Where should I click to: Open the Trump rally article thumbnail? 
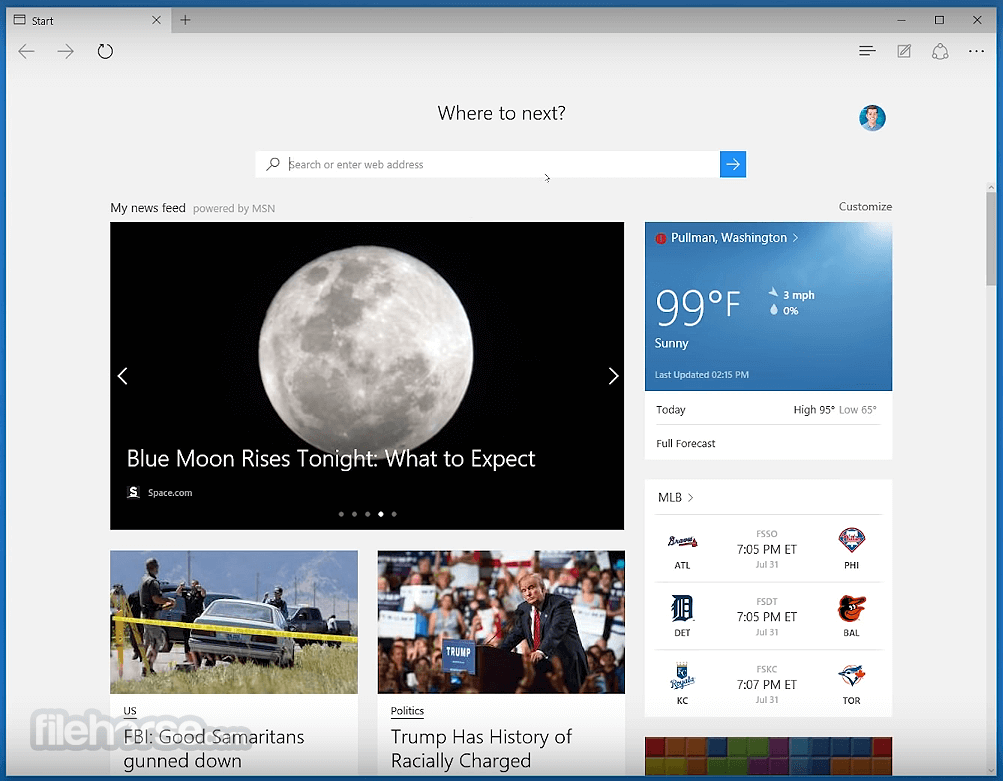(x=501, y=622)
